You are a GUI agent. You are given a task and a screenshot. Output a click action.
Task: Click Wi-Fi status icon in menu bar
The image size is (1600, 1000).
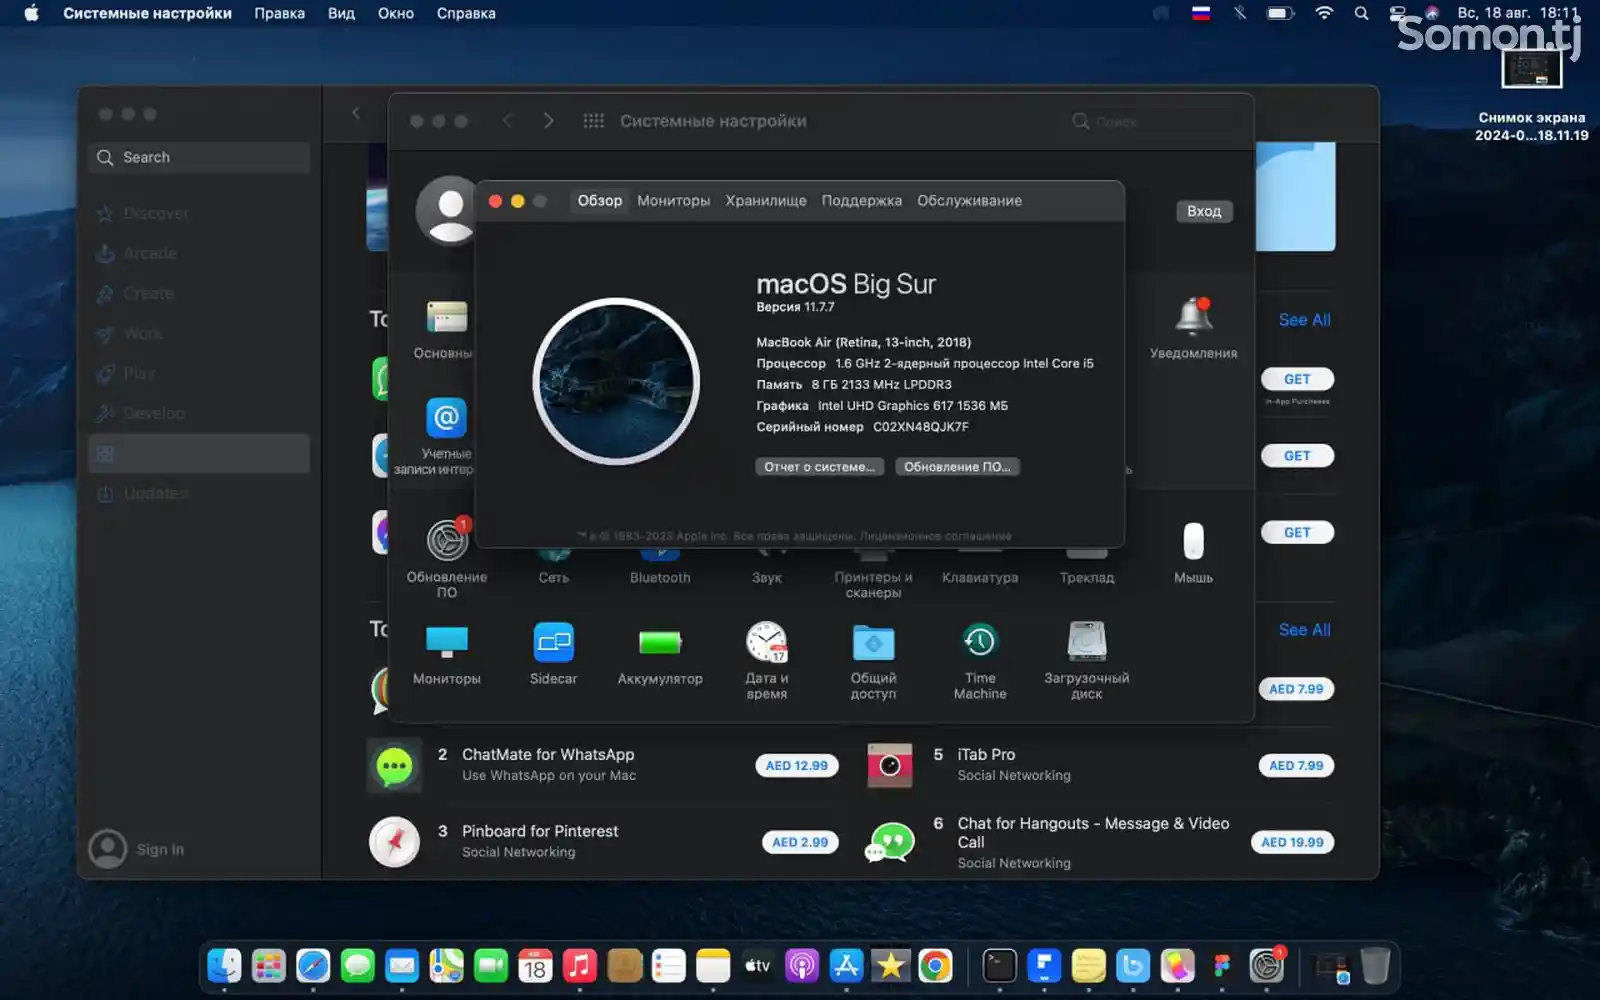1324,13
